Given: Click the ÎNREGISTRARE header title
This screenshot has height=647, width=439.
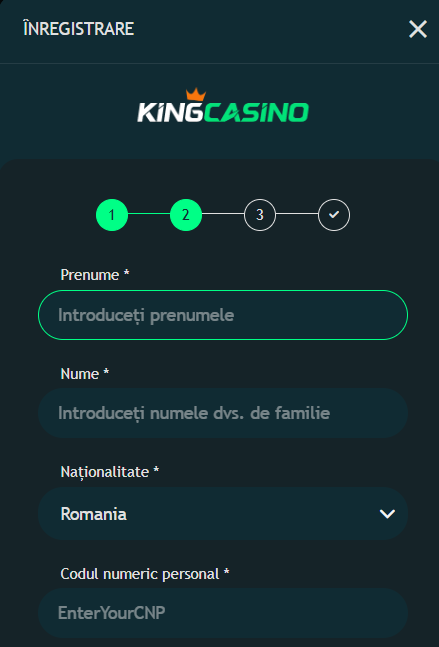Looking at the screenshot, I should pos(79,29).
